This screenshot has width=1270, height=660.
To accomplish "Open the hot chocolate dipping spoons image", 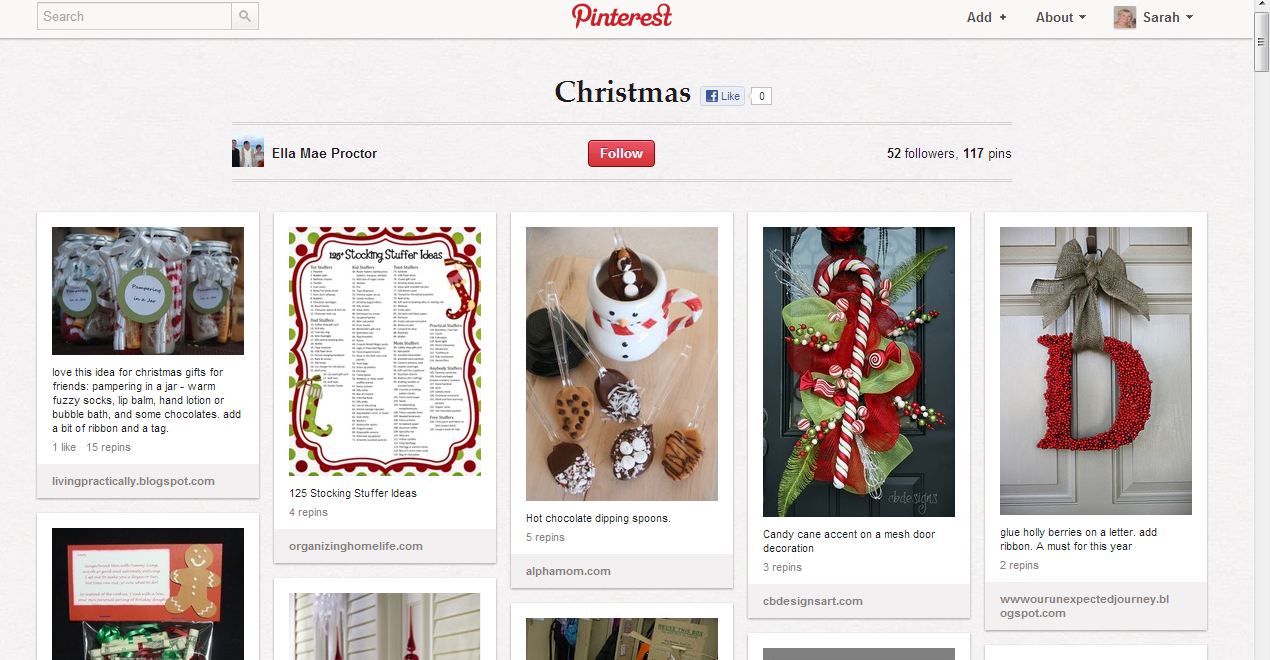I will 622,364.
